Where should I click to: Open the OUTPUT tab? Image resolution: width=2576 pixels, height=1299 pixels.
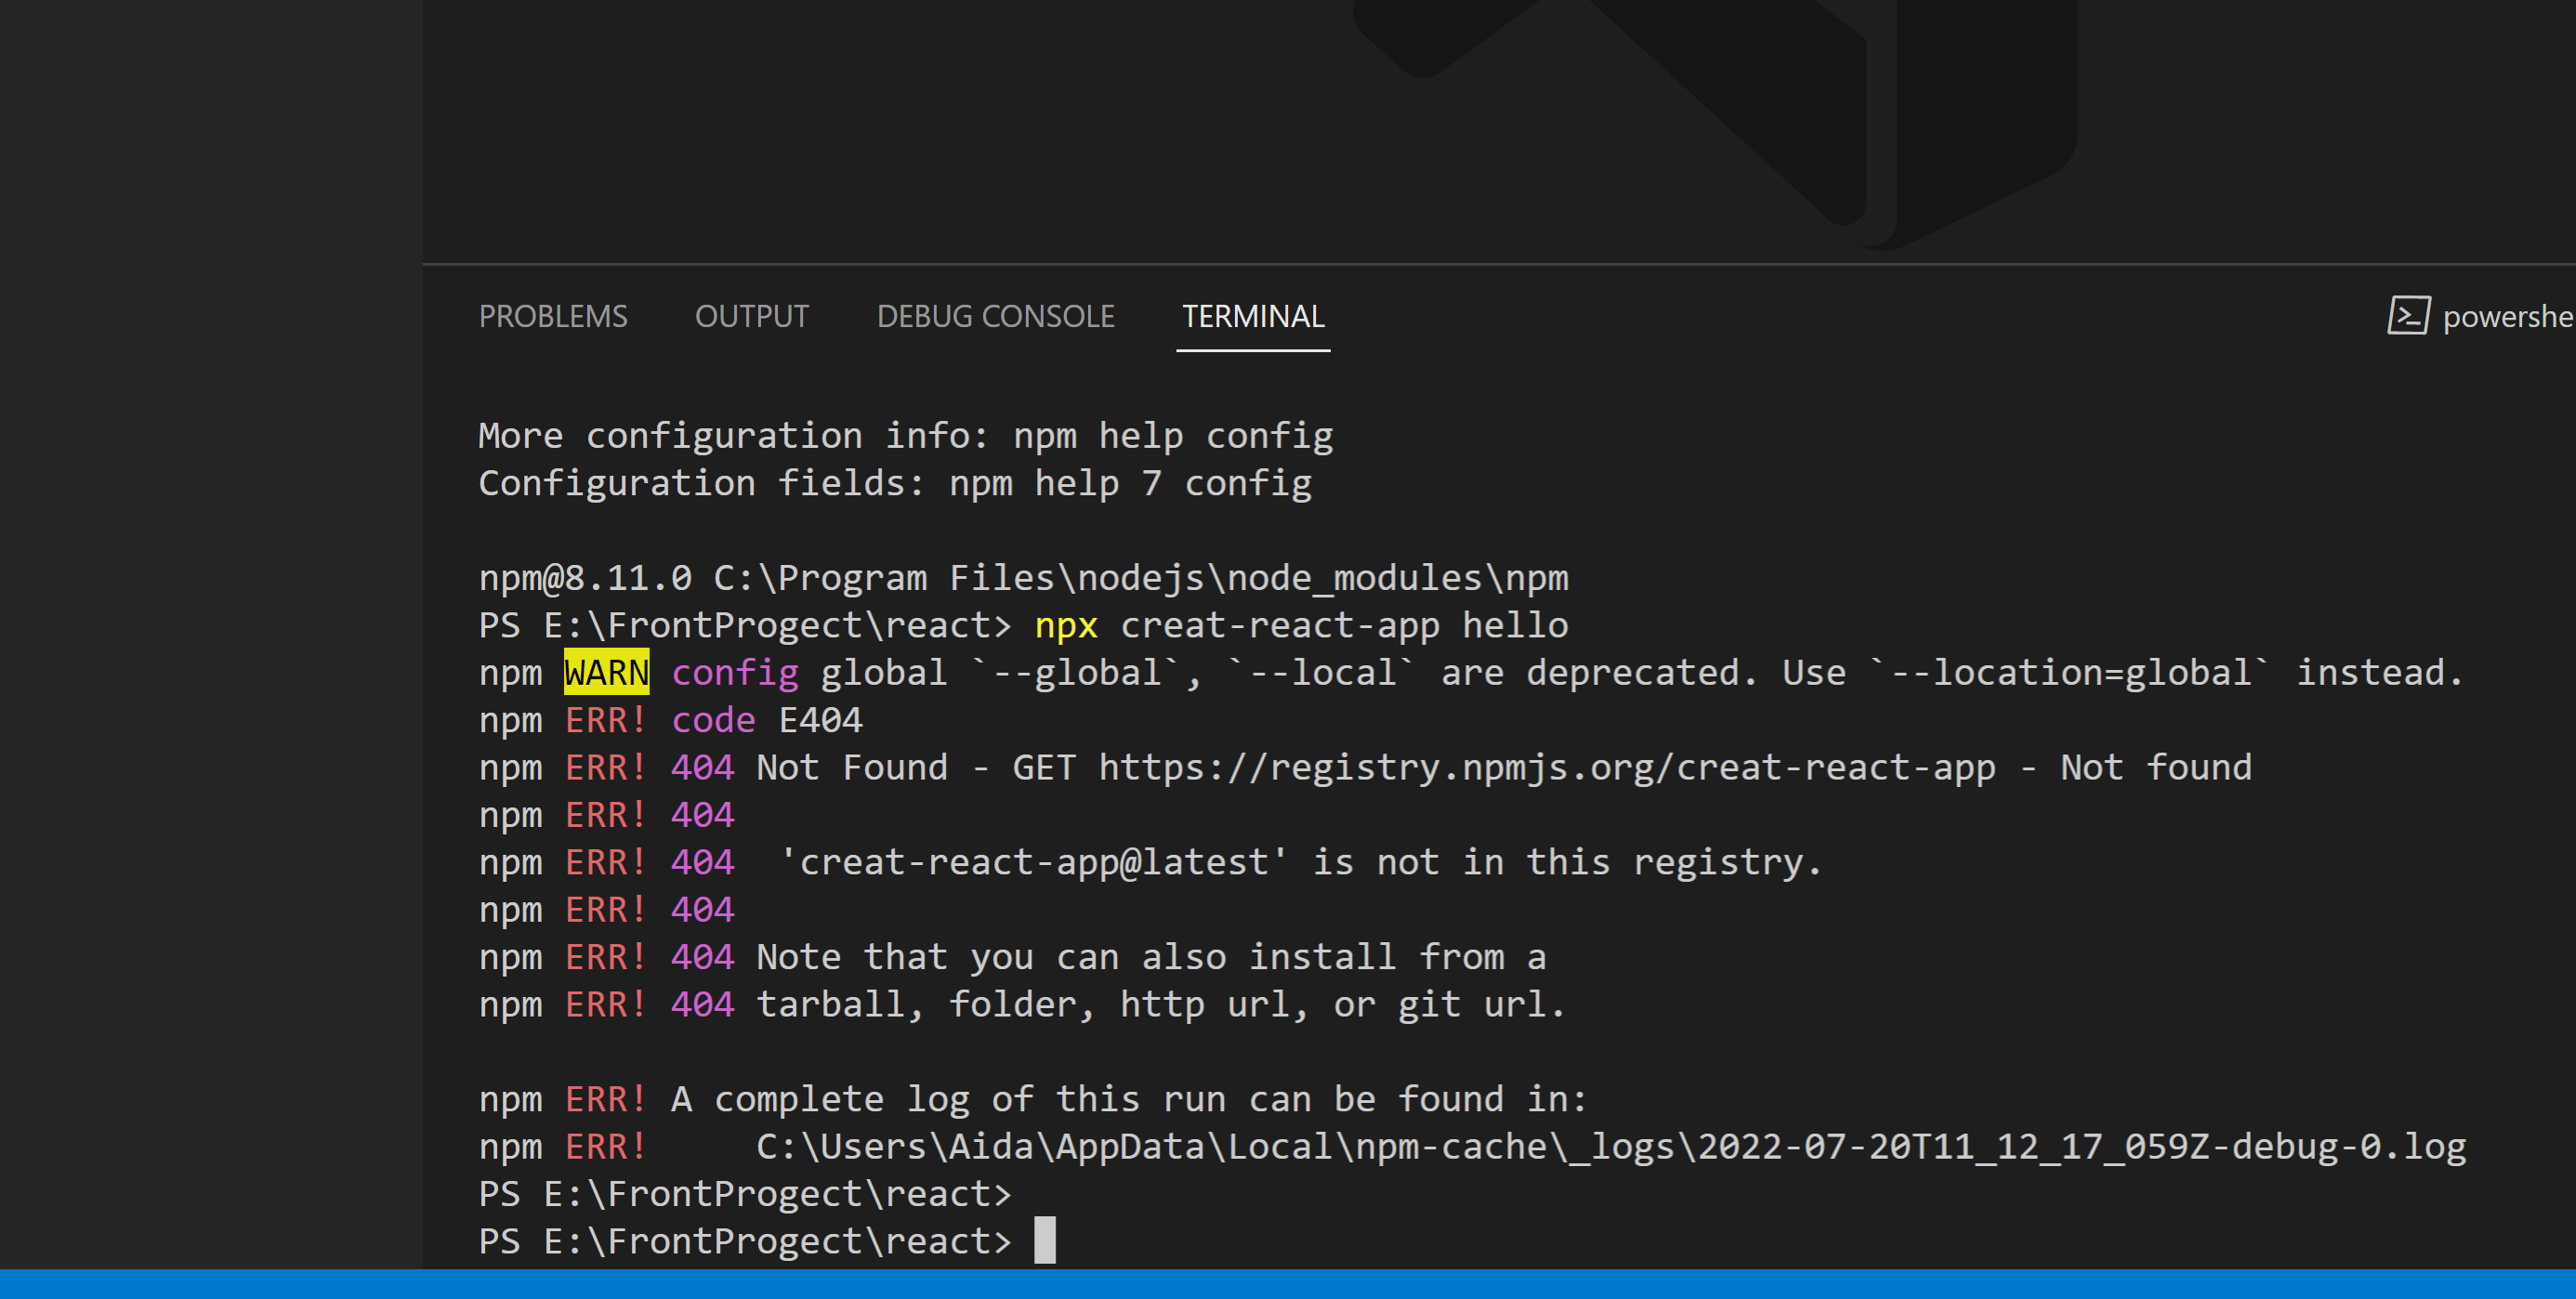pos(752,317)
